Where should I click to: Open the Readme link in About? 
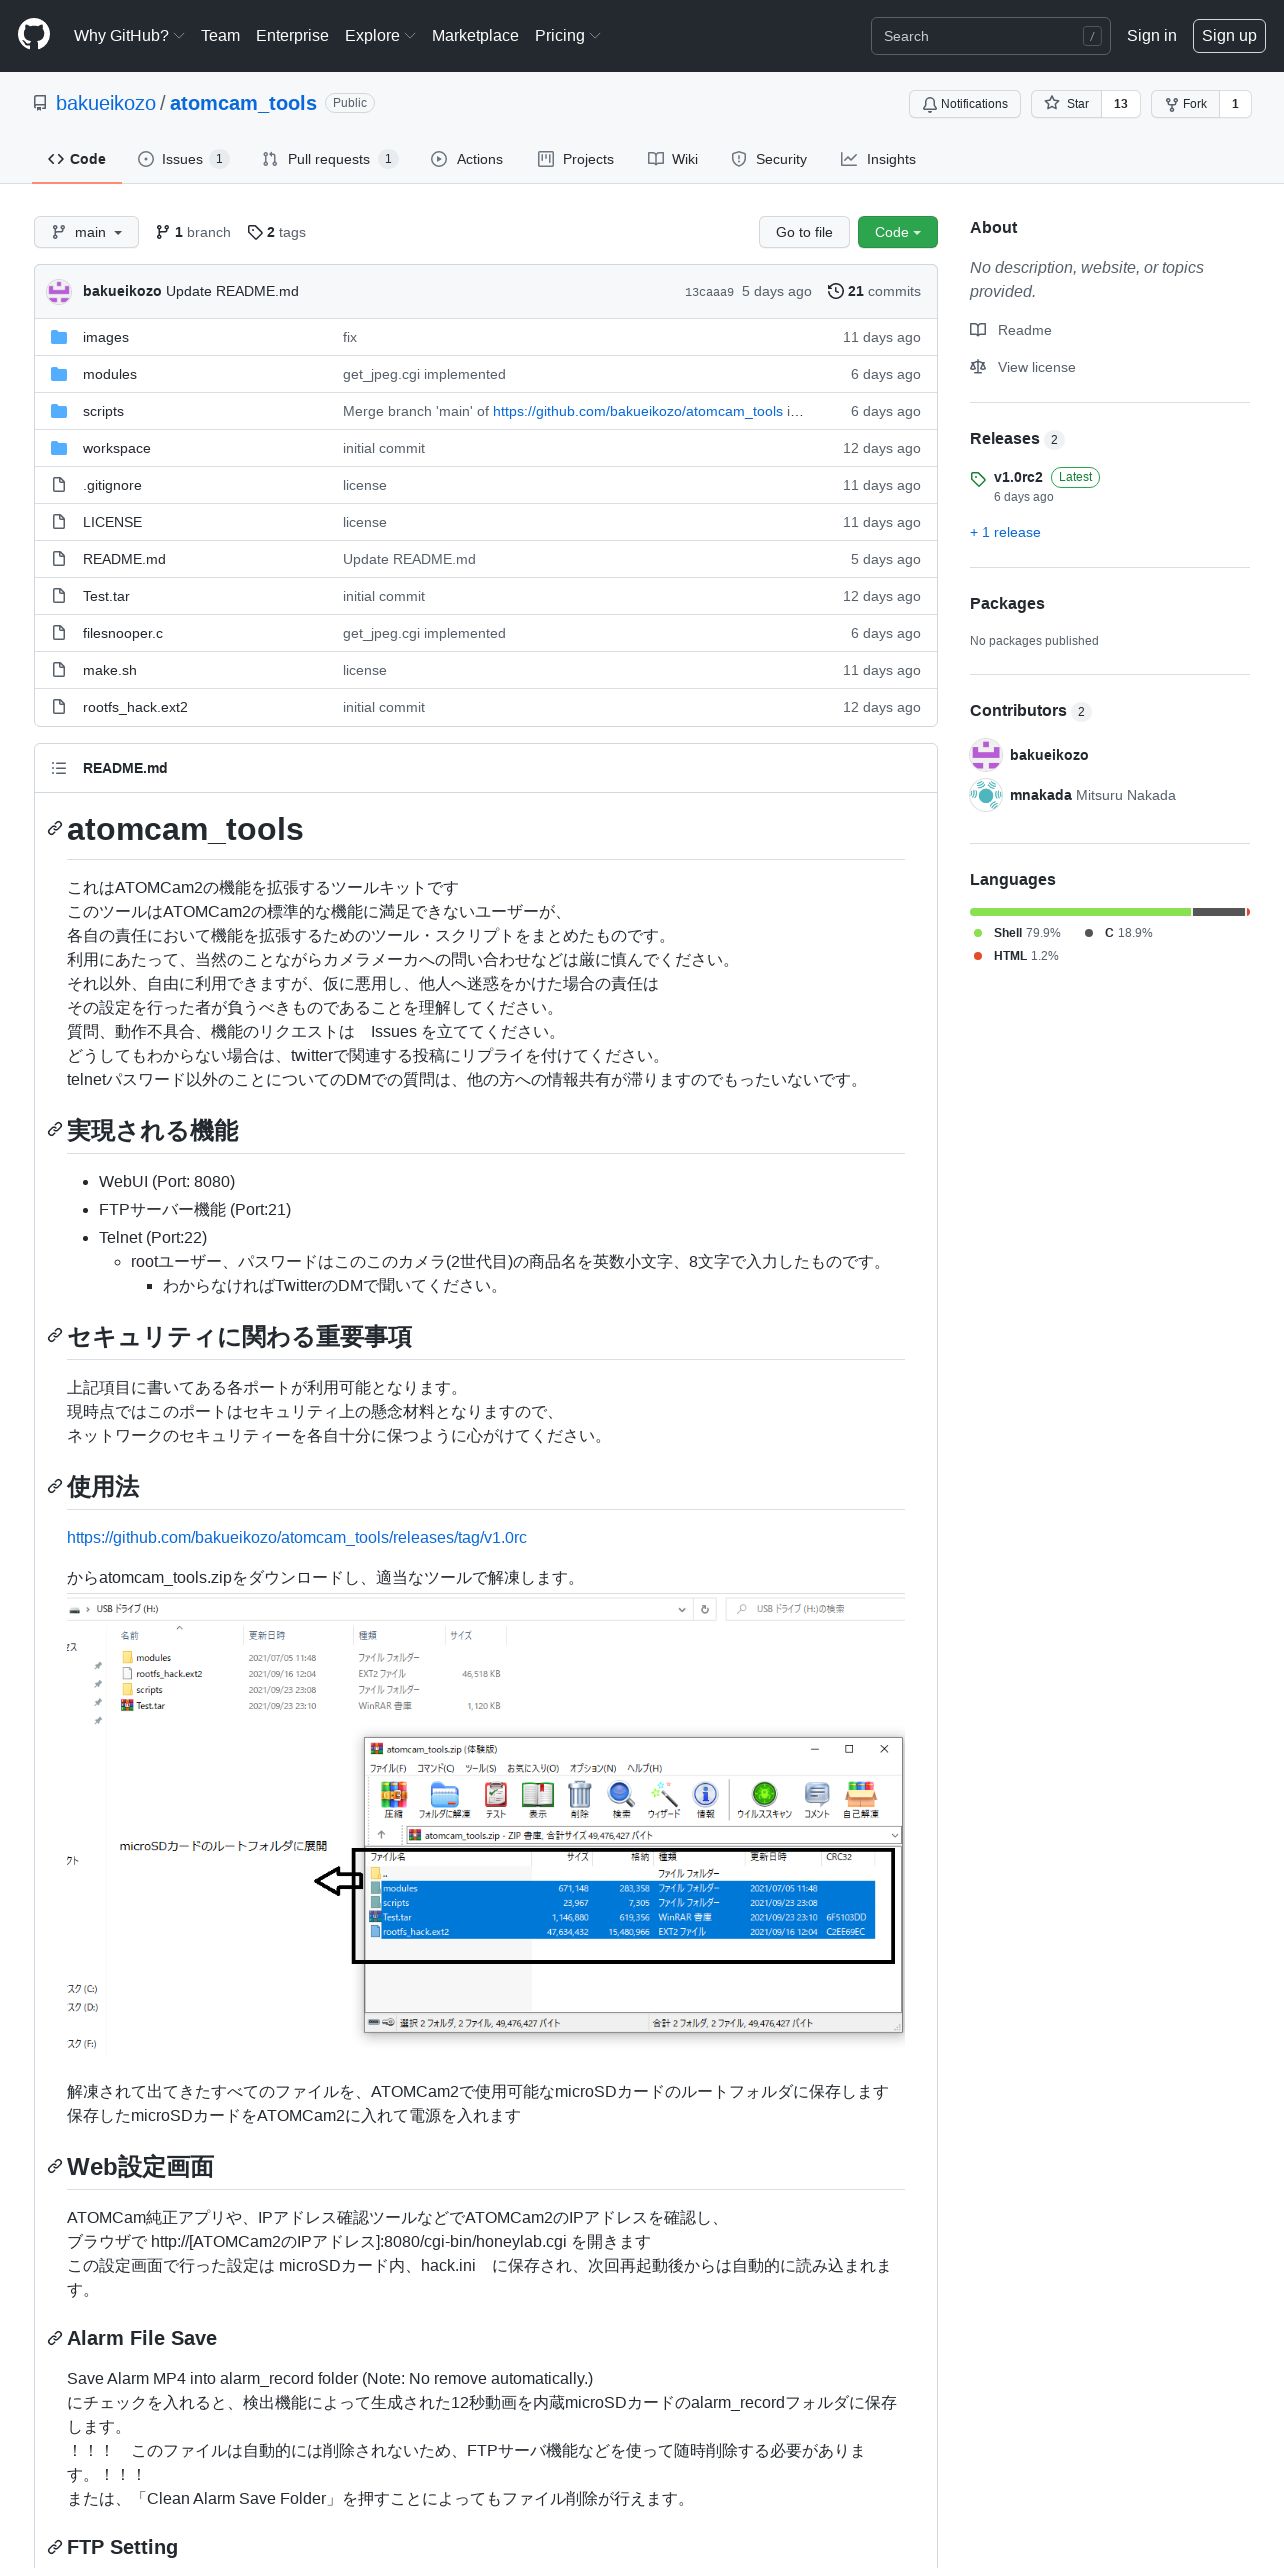(x=1011, y=330)
